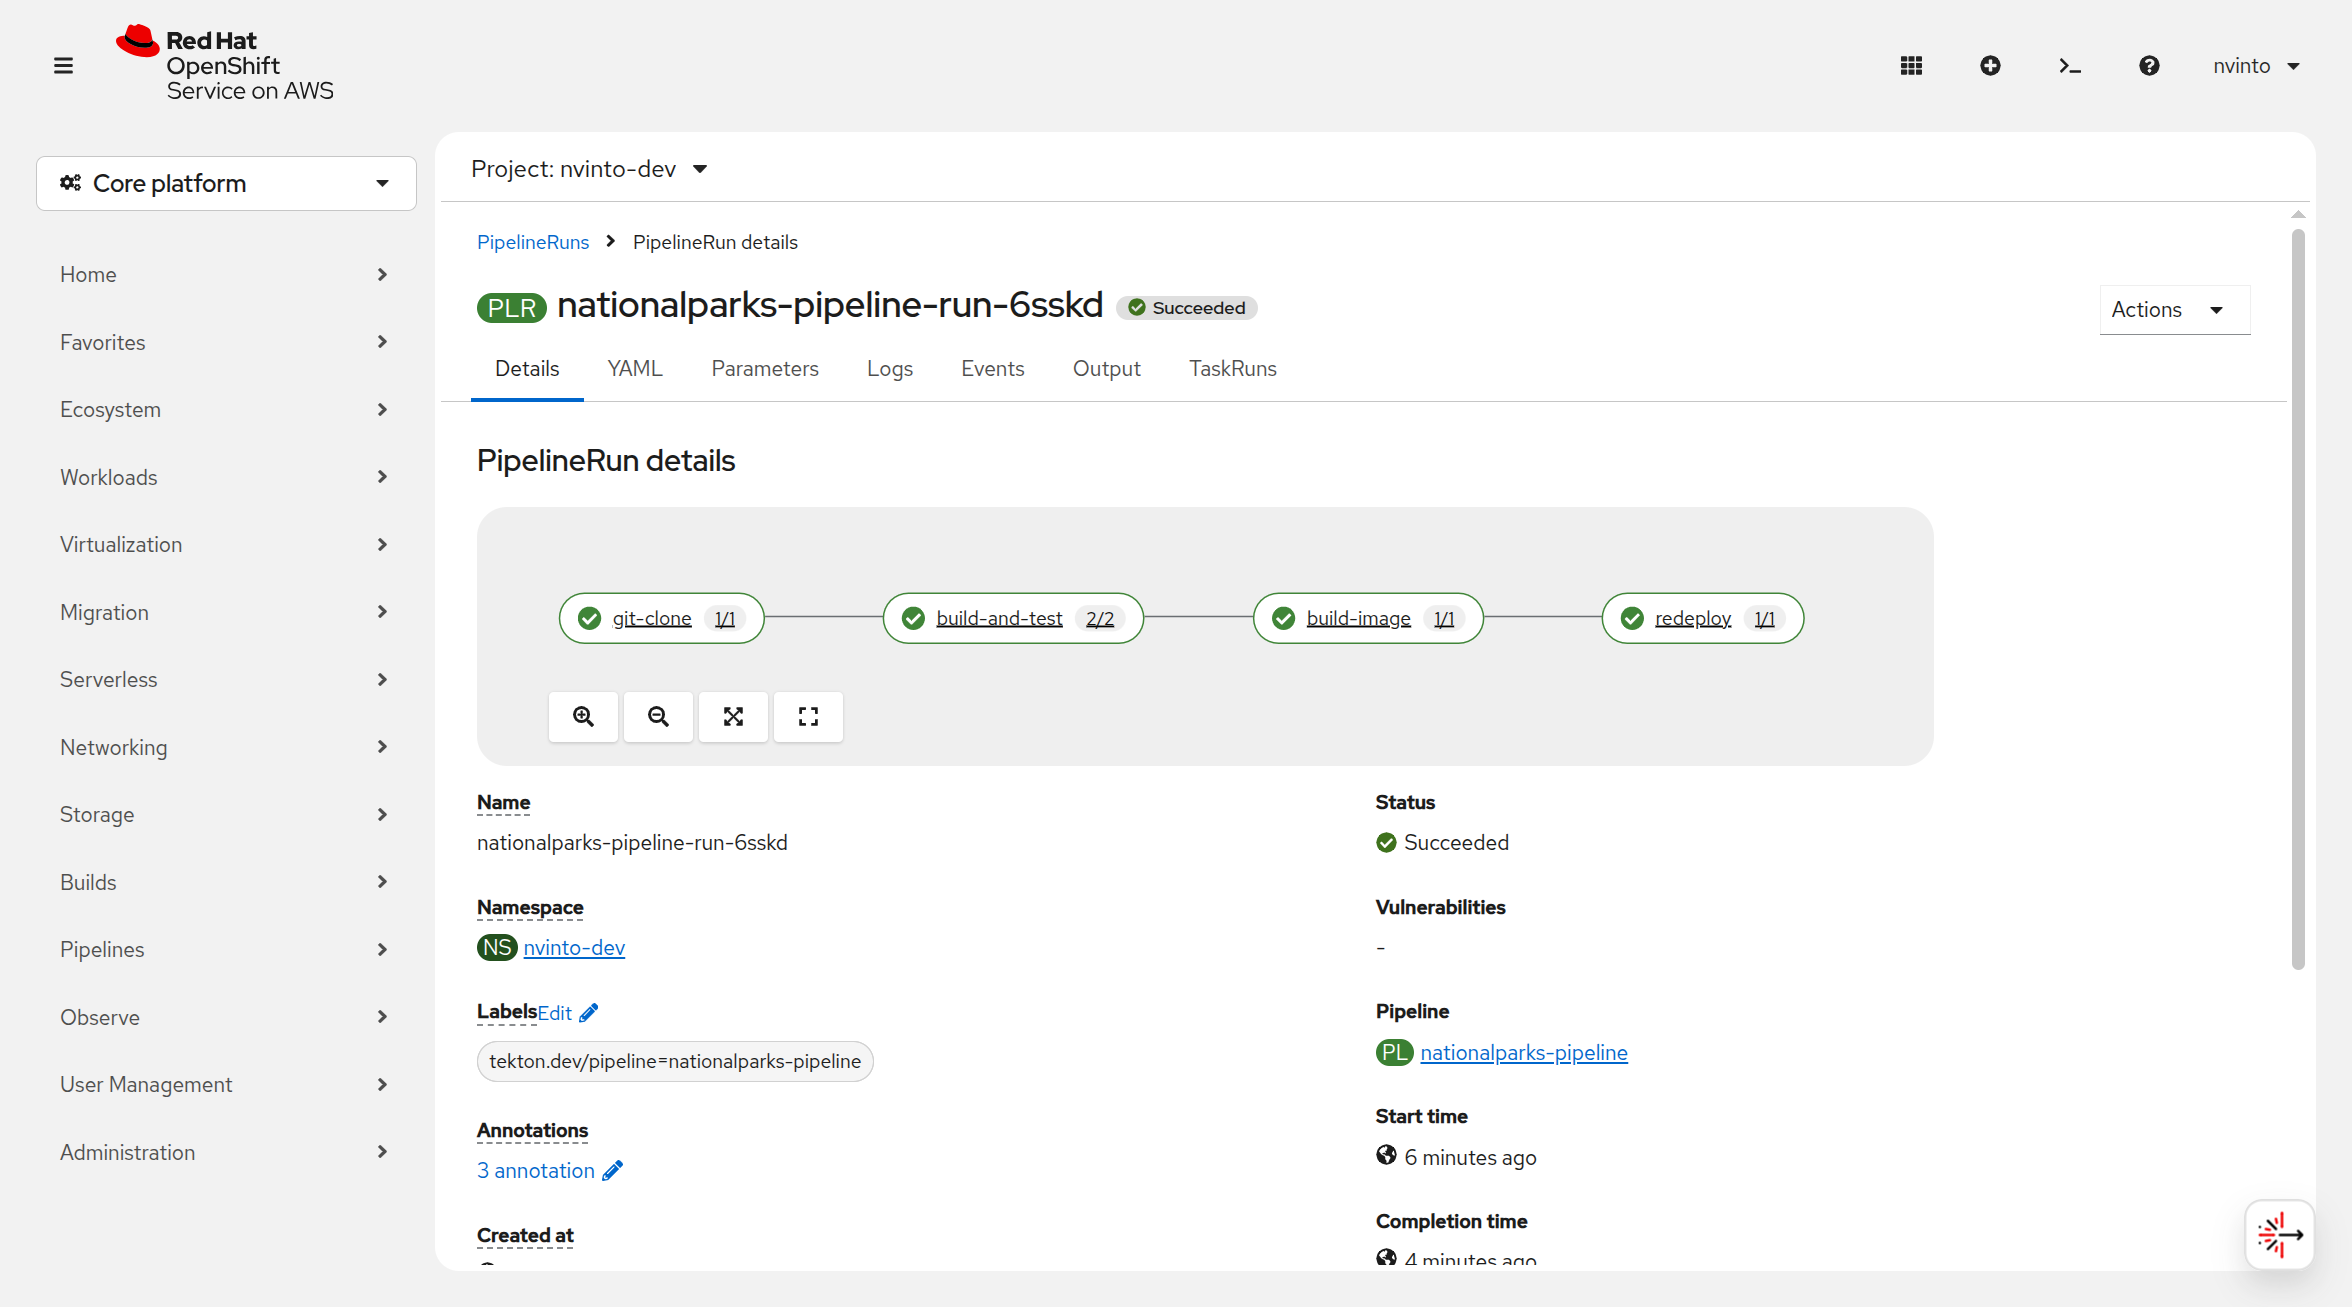
Task: Open the help question mark menu
Action: point(2149,66)
